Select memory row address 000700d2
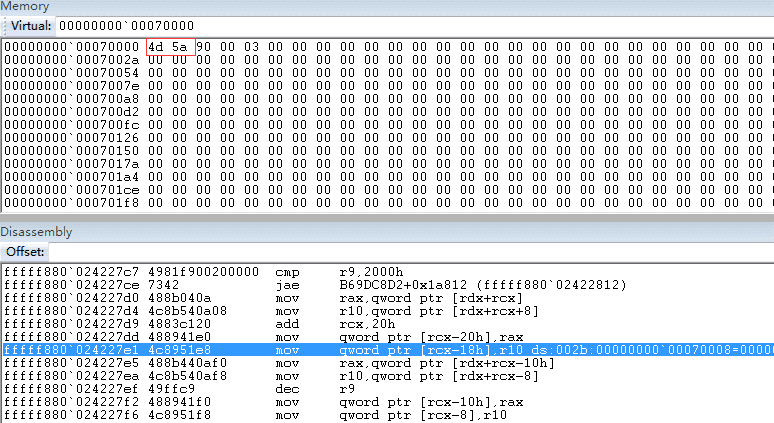Image resolution: width=774 pixels, height=423 pixels. (72, 112)
